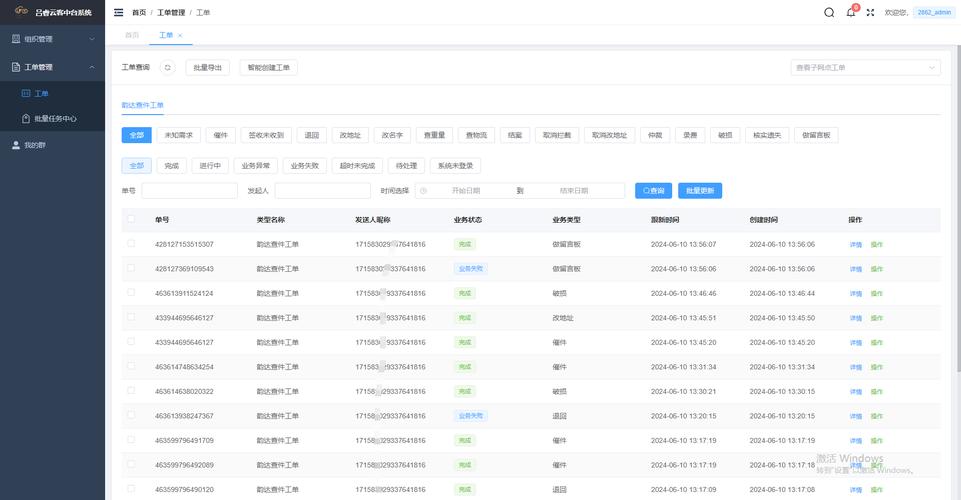Filter by type 改地址

(350, 135)
